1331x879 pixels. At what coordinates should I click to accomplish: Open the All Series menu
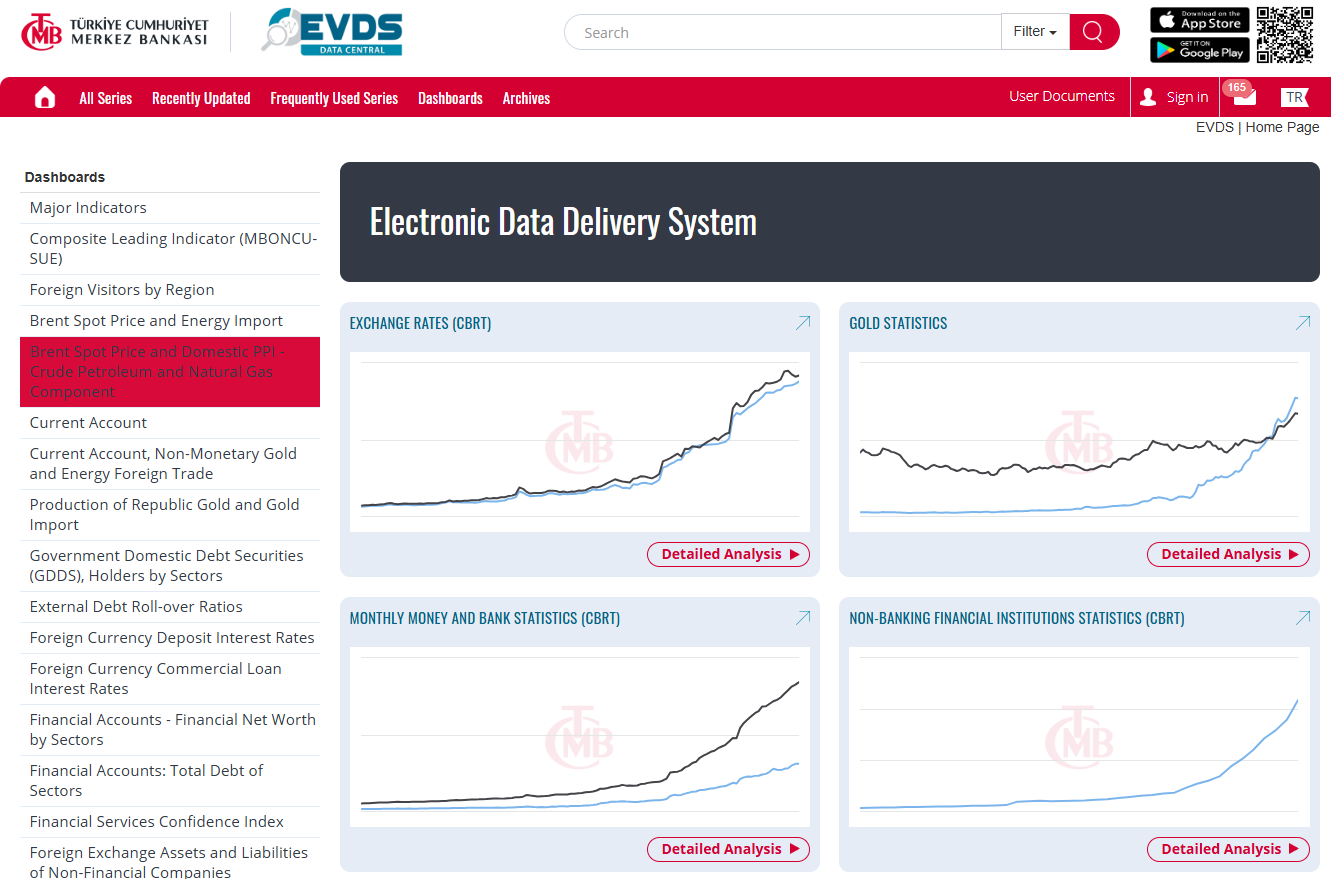pyautogui.click(x=106, y=98)
